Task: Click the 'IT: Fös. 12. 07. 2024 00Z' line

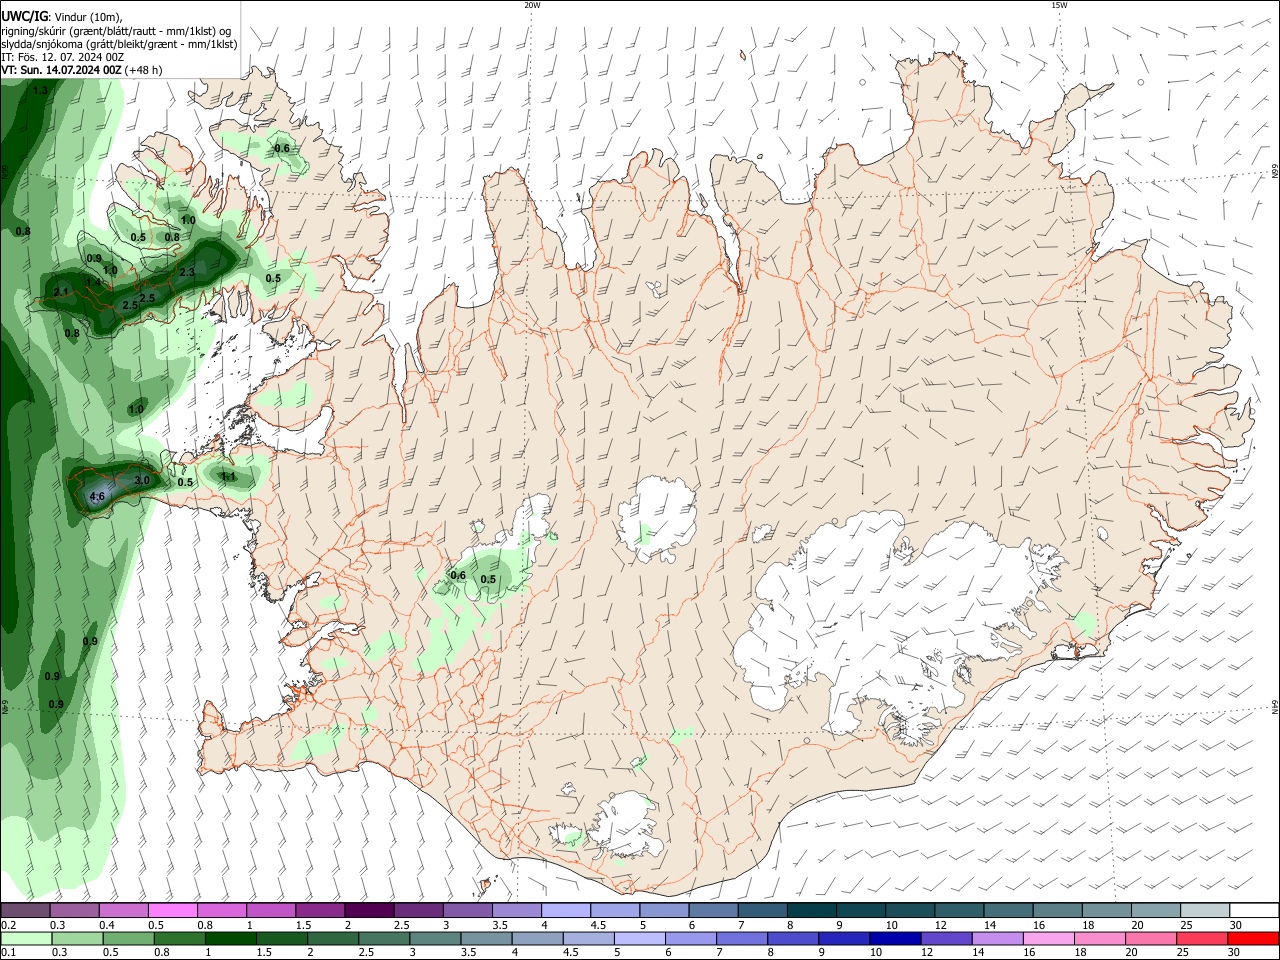Action: (x=62, y=57)
